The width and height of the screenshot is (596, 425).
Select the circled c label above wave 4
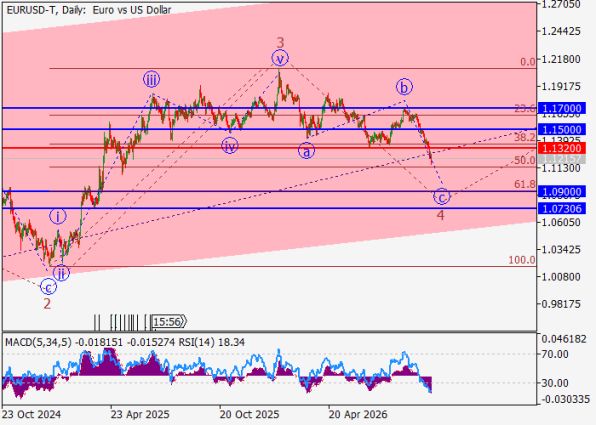point(442,197)
